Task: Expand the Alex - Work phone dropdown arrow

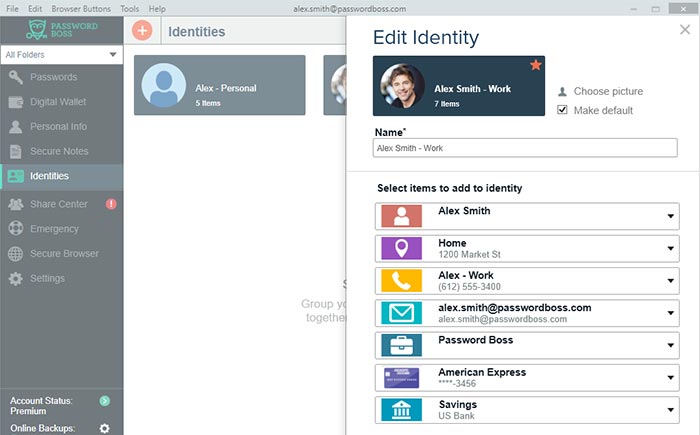Action: pos(671,280)
